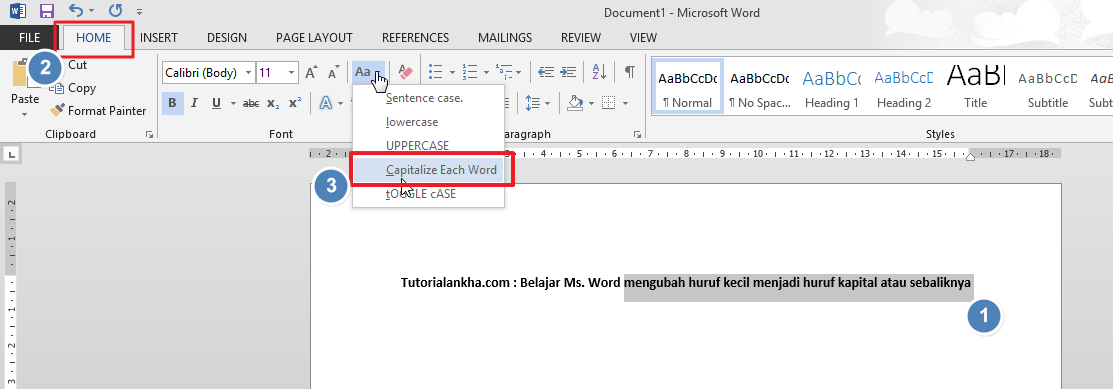Click Format Painter
This screenshot has width=1113, height=389.
coord(97,111)
